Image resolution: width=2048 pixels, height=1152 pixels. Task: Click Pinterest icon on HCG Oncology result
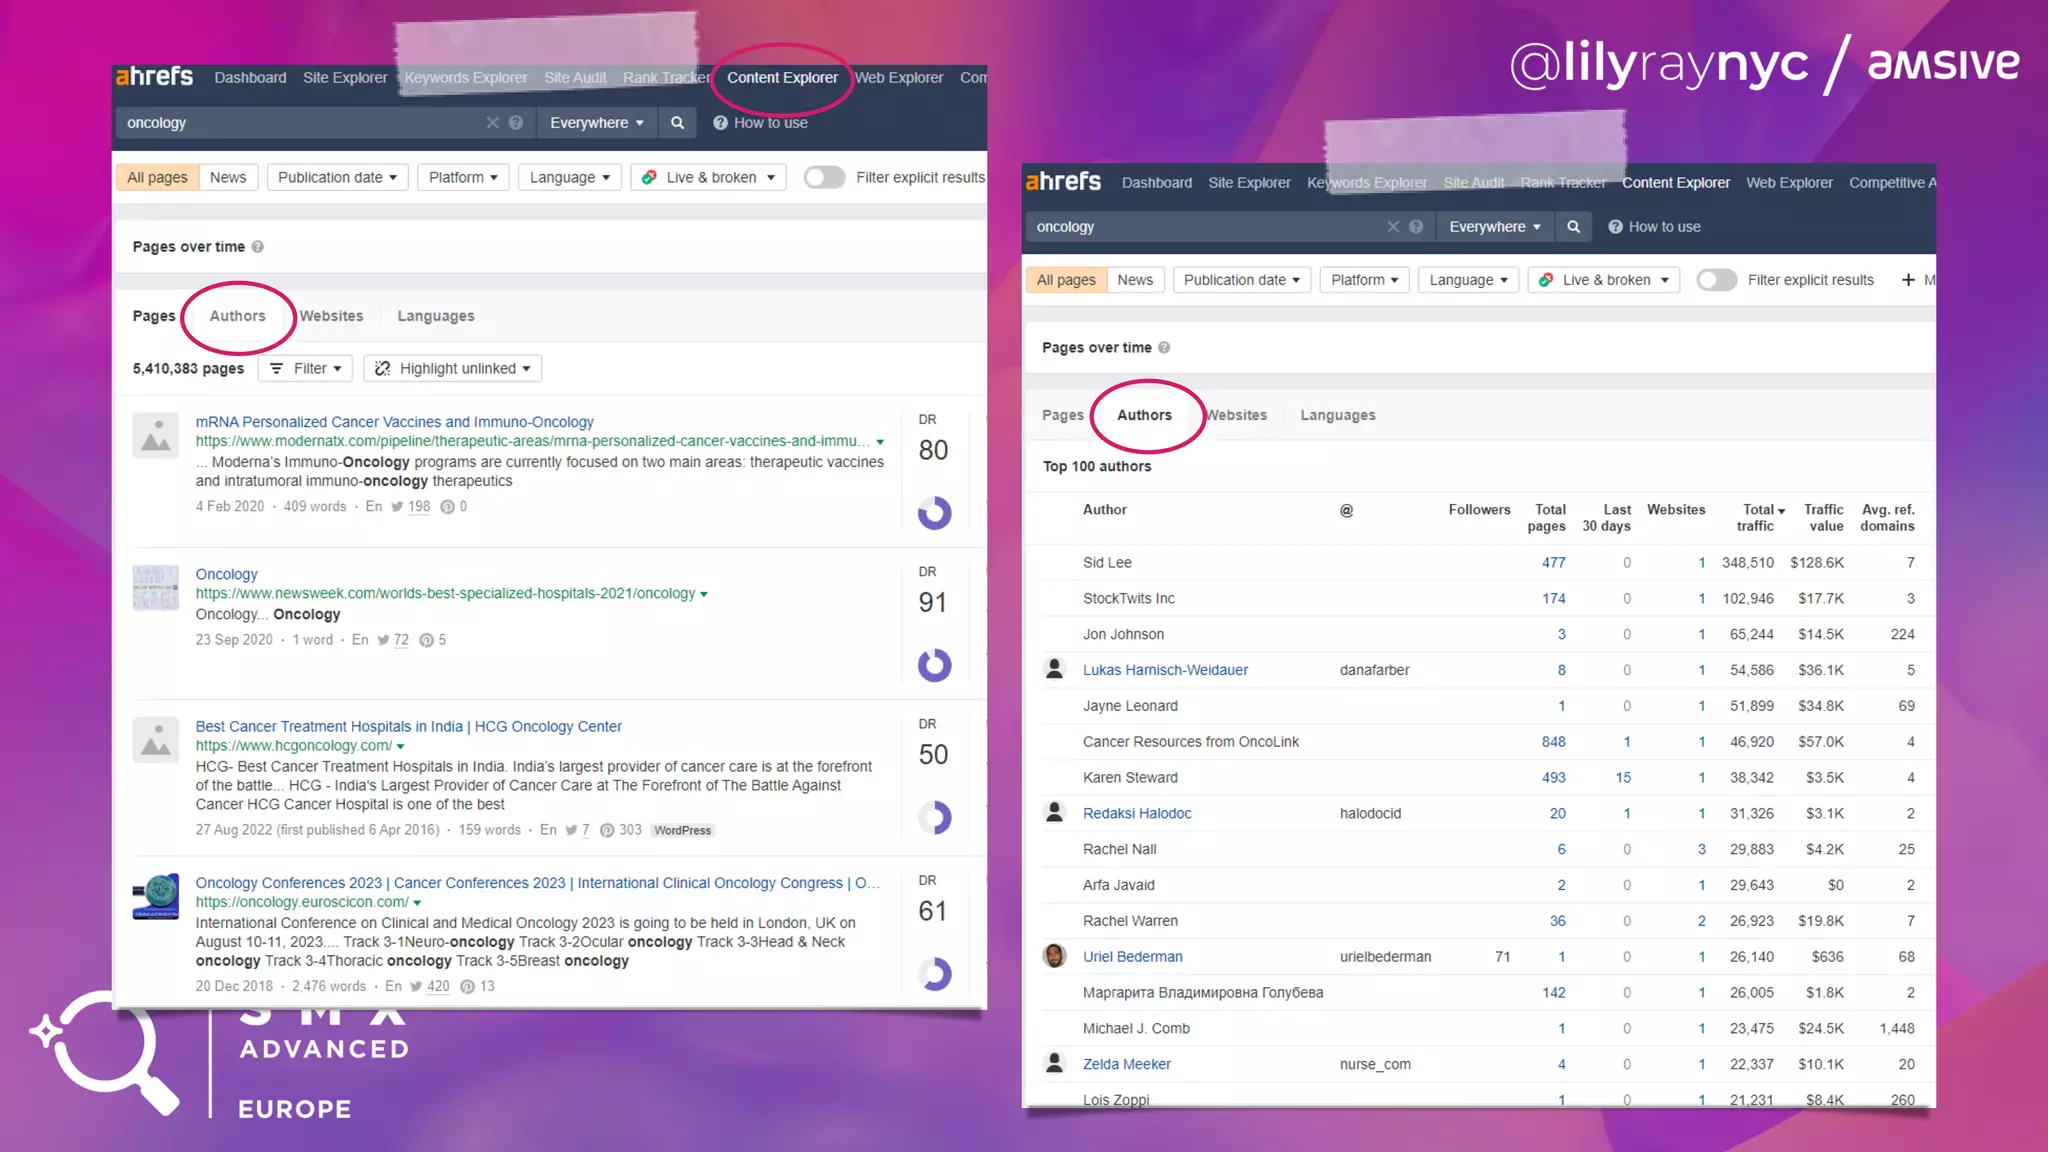[607, 830]
